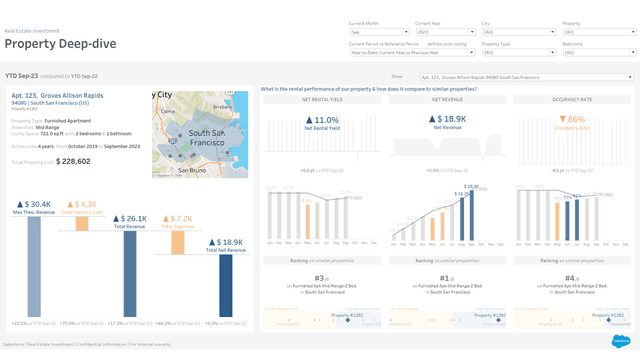This screenshot has height=363, width=640.
Task: Click the Property #1382 diamond in the Net Revenue ranking
Action: pos(498,320)
